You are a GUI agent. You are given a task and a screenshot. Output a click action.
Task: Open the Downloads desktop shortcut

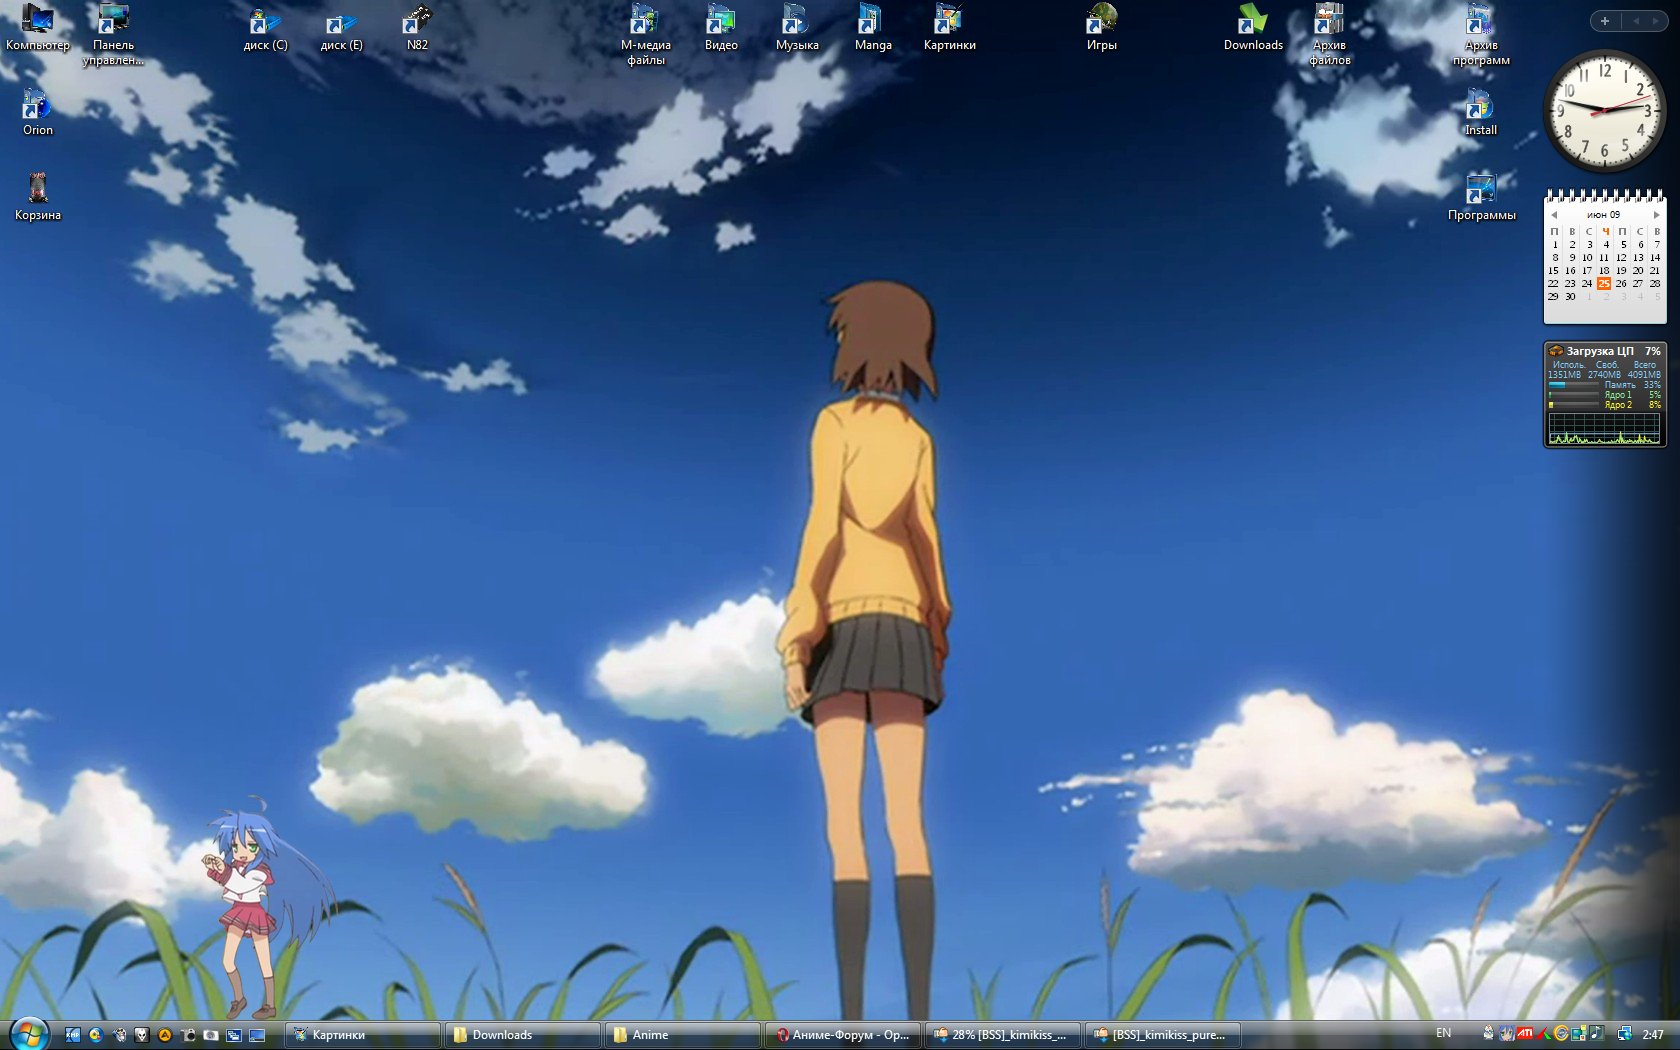tap(1253, 27)
